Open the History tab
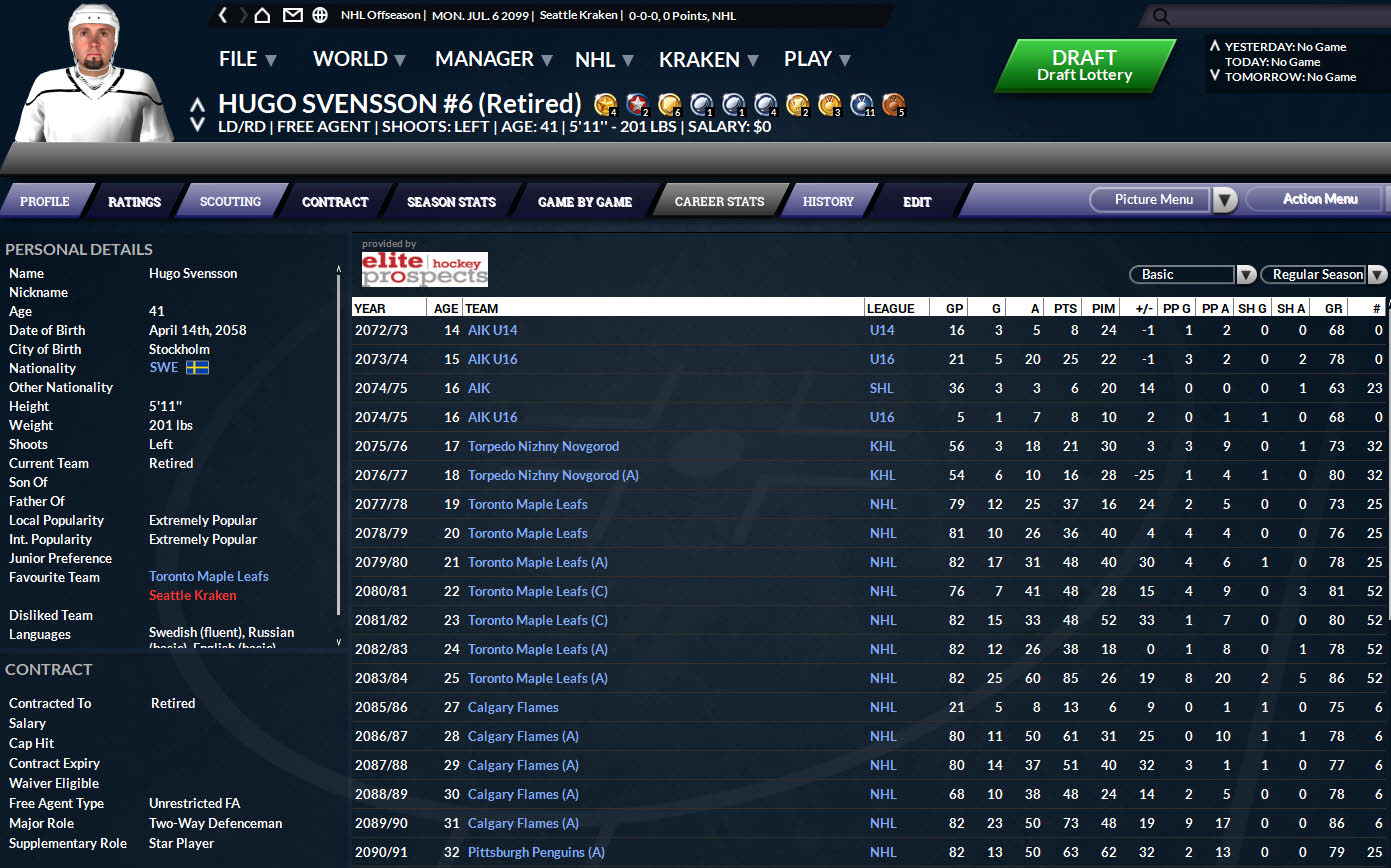Image resolution: width=1391 pixels, height=868 pixels. [828, 201]
